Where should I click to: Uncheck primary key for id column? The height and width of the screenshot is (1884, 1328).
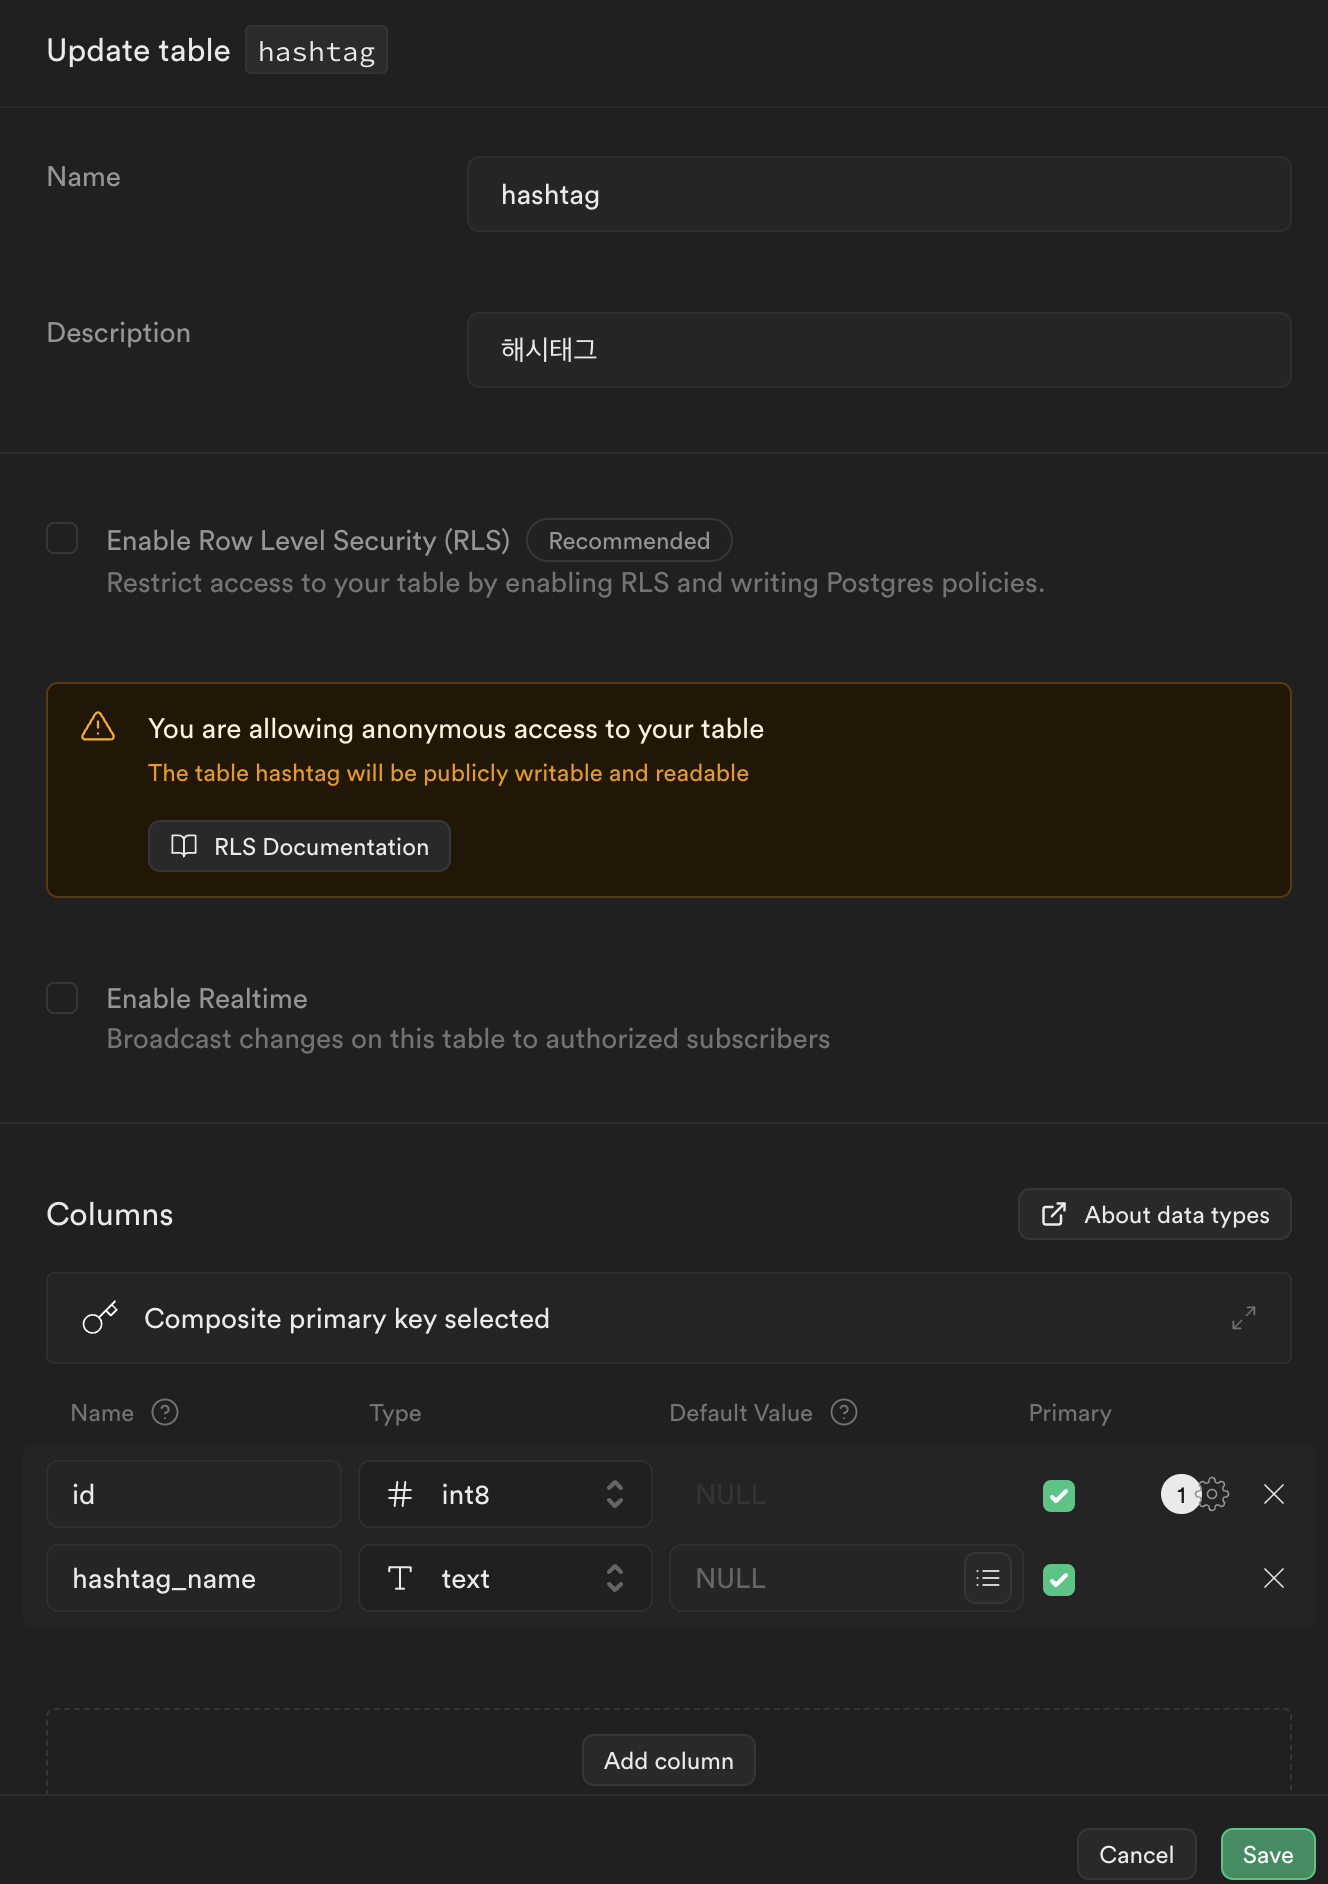point(1059,1496)
